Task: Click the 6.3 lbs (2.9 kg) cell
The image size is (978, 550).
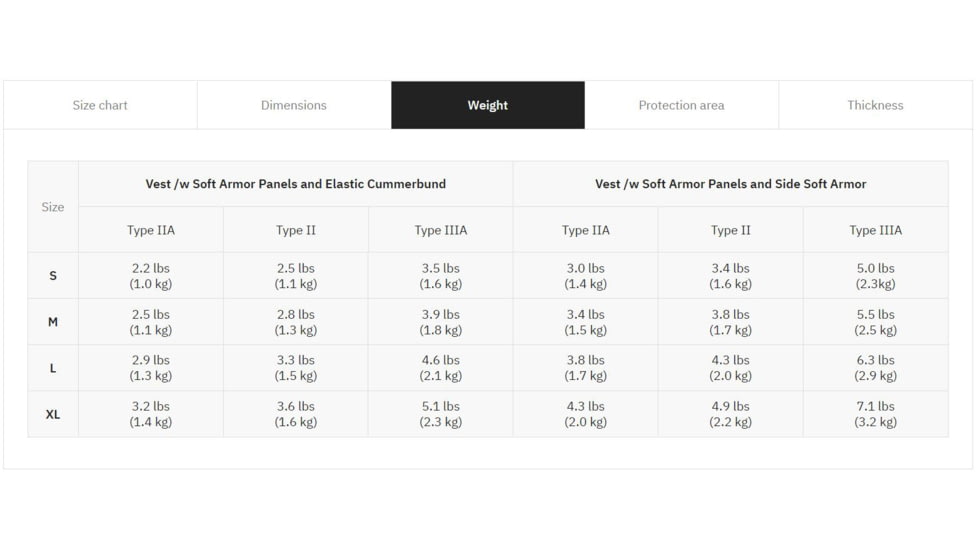Action: pyautogui.click(x=876, y=368)
